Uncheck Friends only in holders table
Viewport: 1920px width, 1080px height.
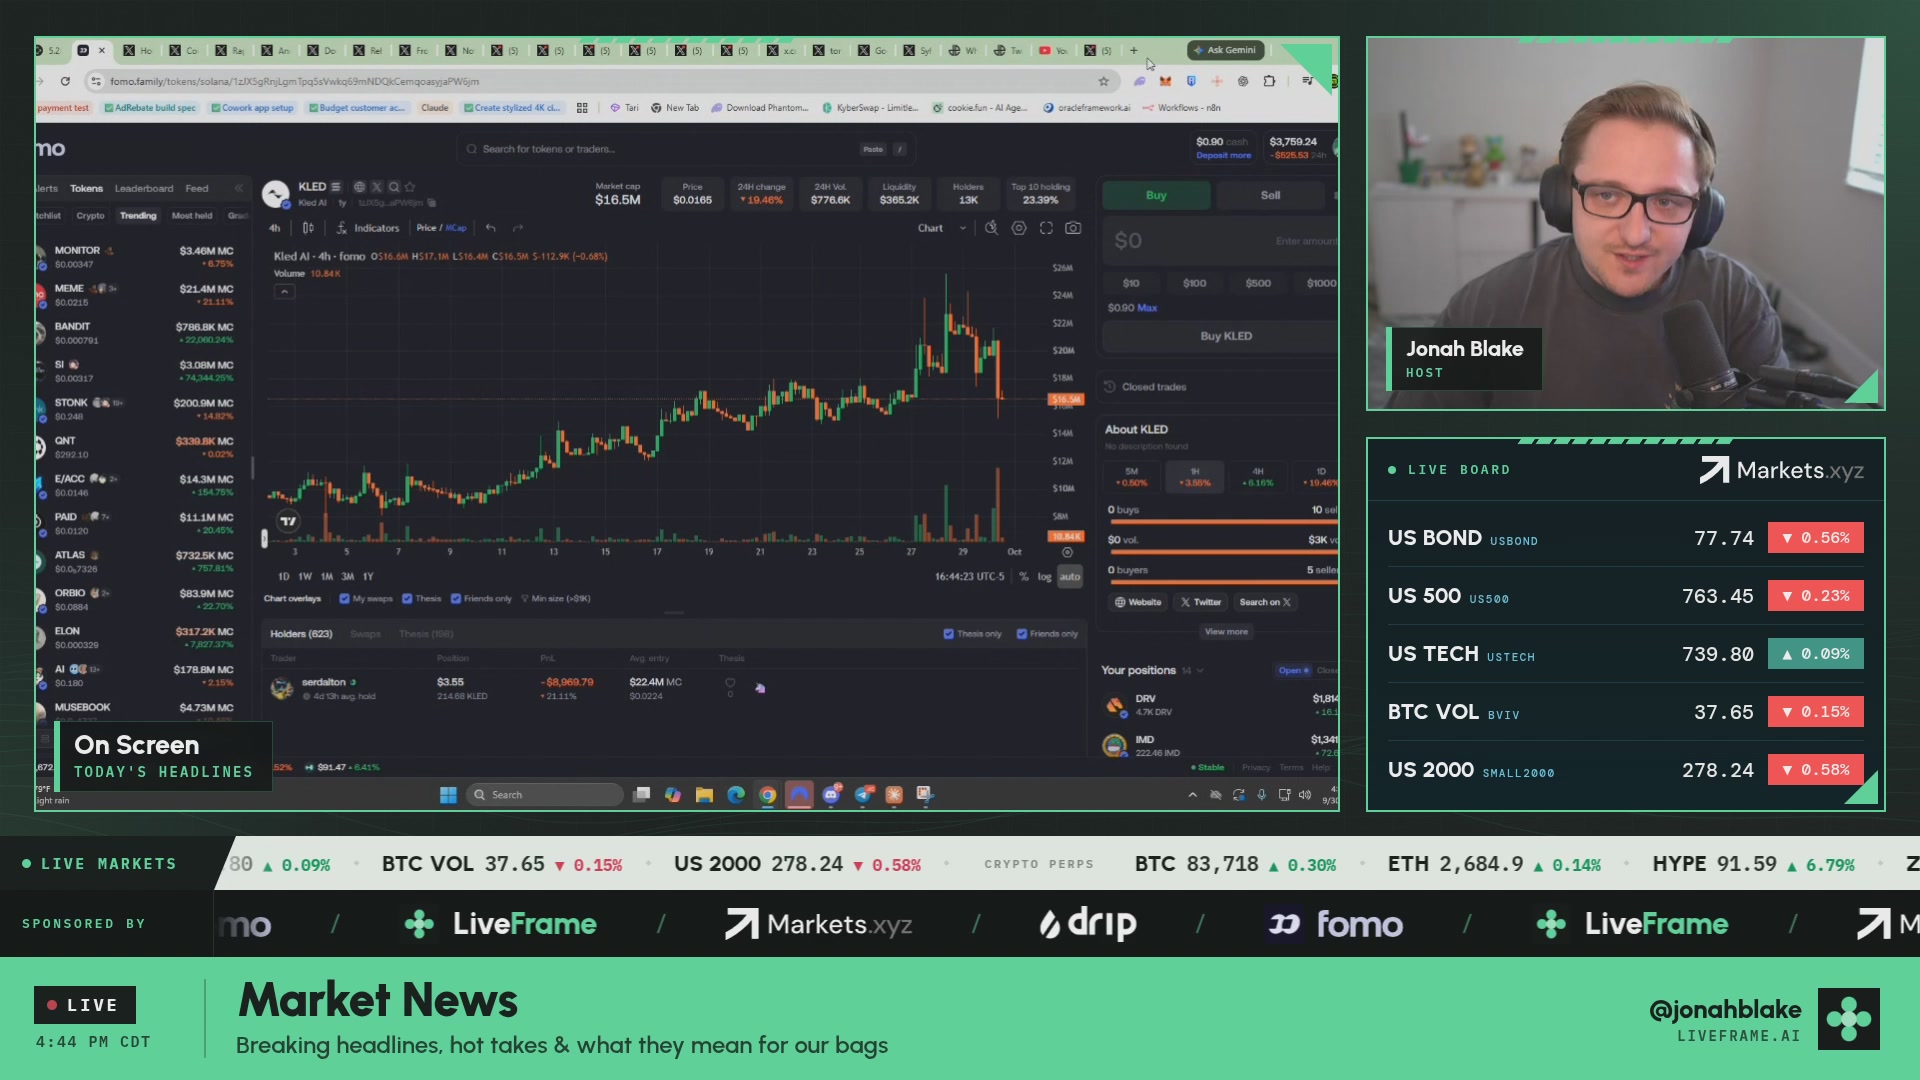(1021, 634)
